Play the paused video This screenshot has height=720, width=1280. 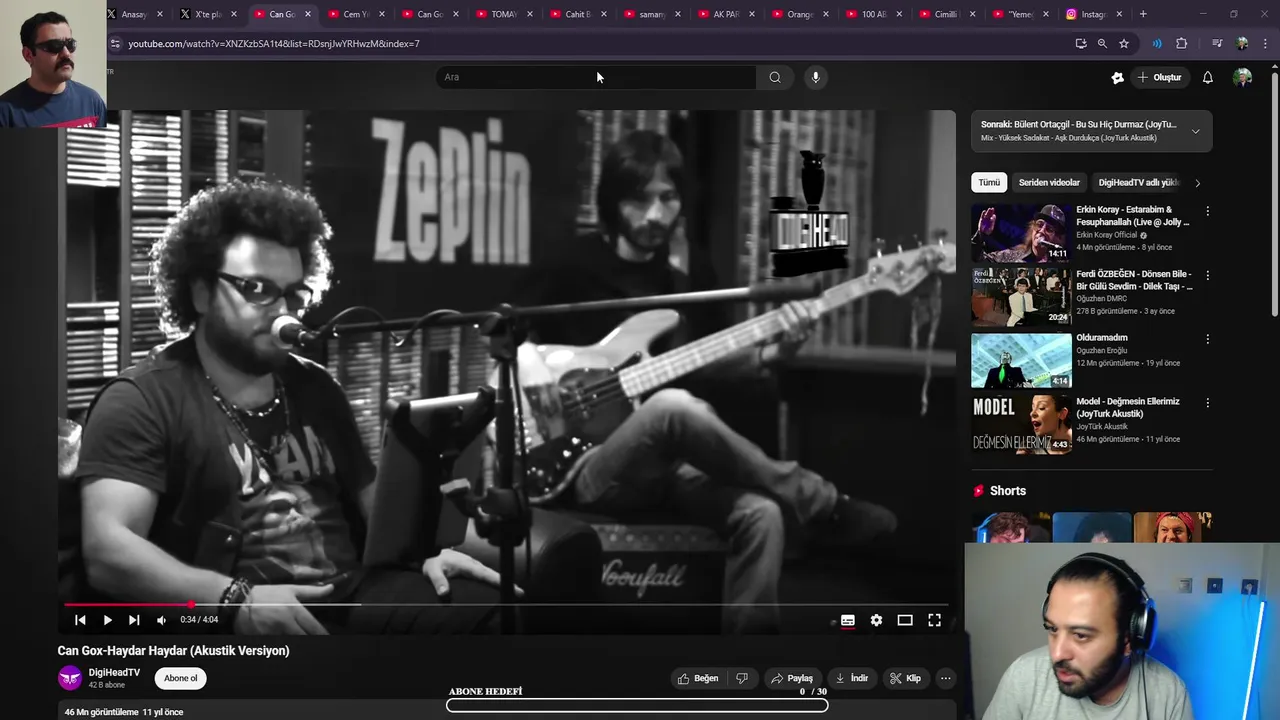tap(107, 620)
